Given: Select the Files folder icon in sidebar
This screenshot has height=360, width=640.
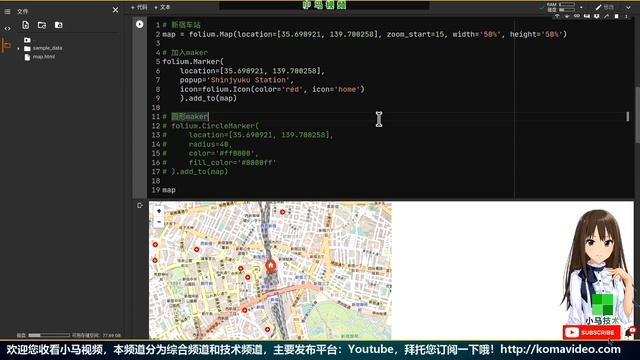Looking at the screenshot, I should click(x=7, y=45).
